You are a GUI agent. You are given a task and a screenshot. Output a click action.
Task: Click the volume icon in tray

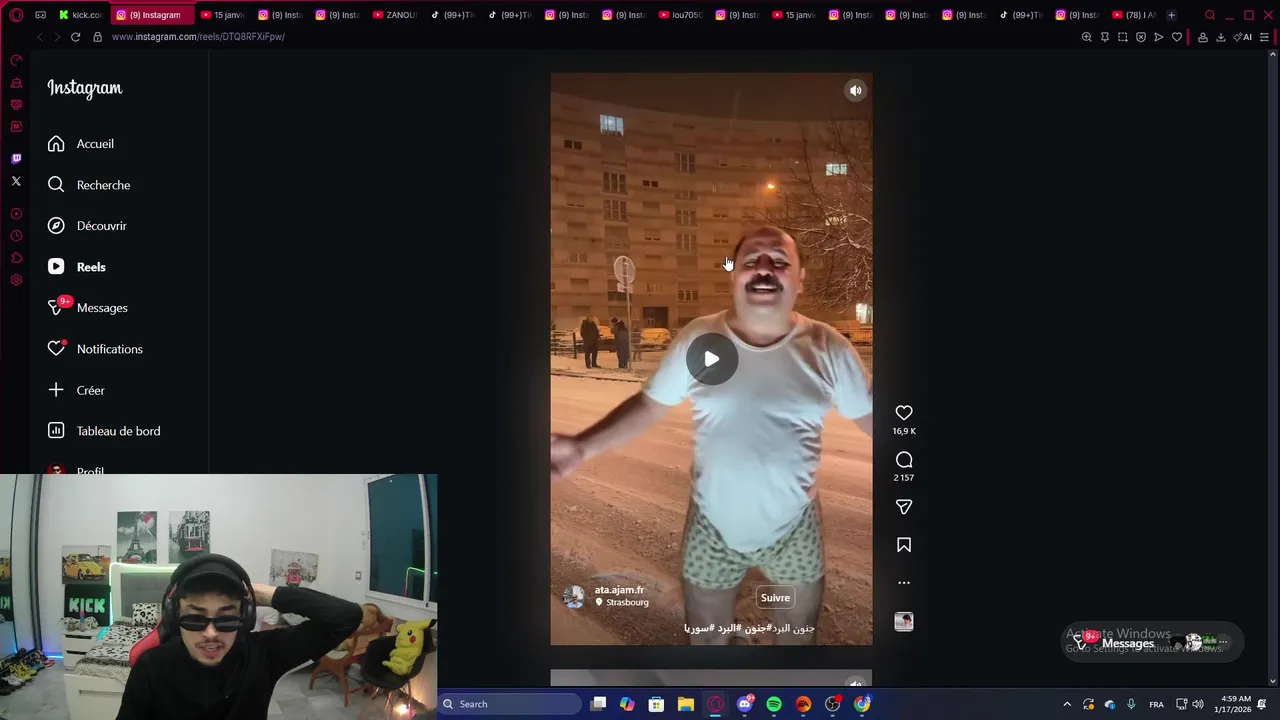point(1198,704)
